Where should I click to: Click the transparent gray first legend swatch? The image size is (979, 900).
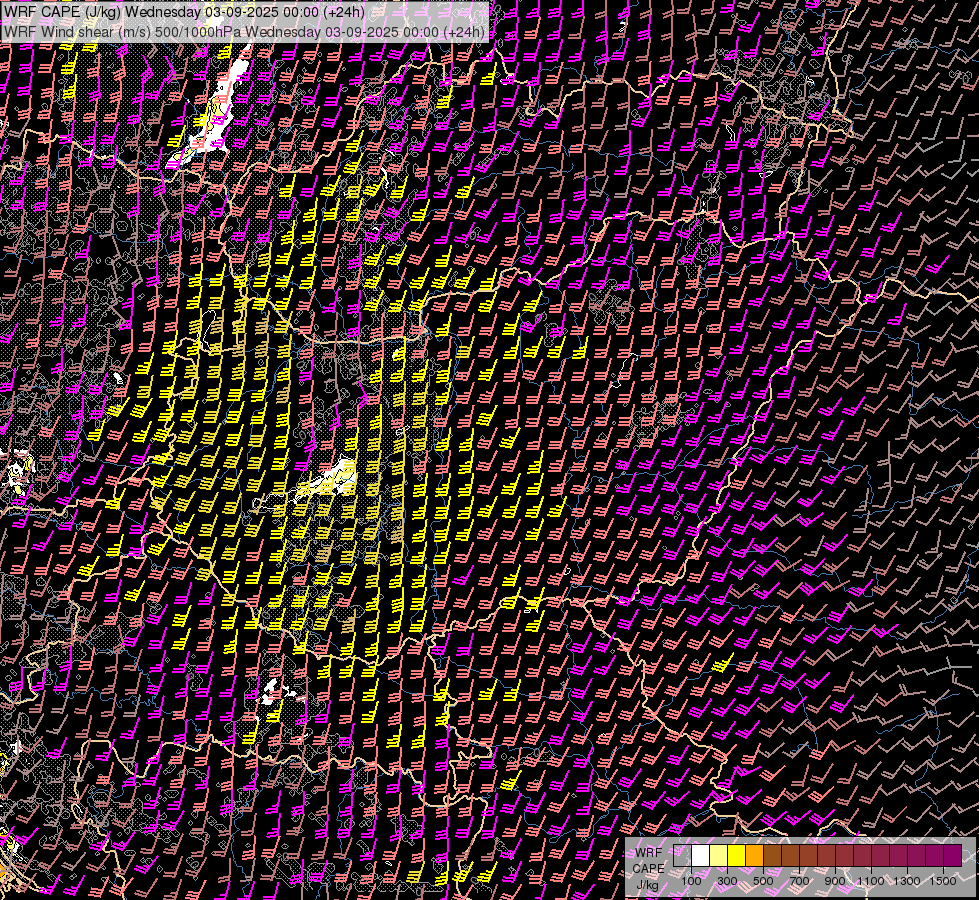682,855
